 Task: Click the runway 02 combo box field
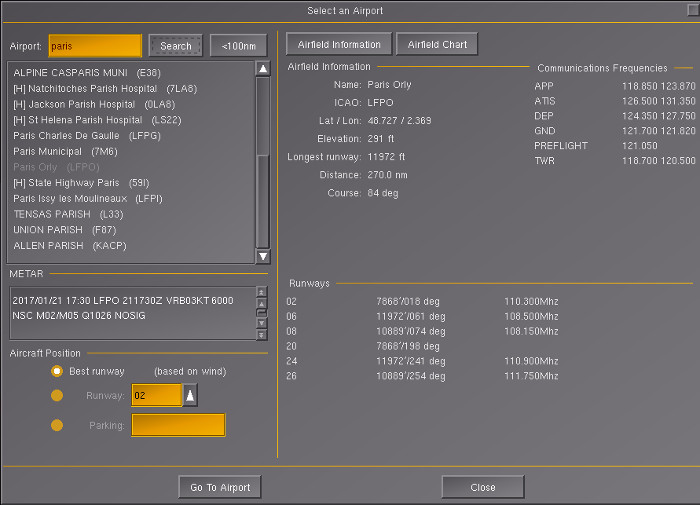tap(156, 396)
